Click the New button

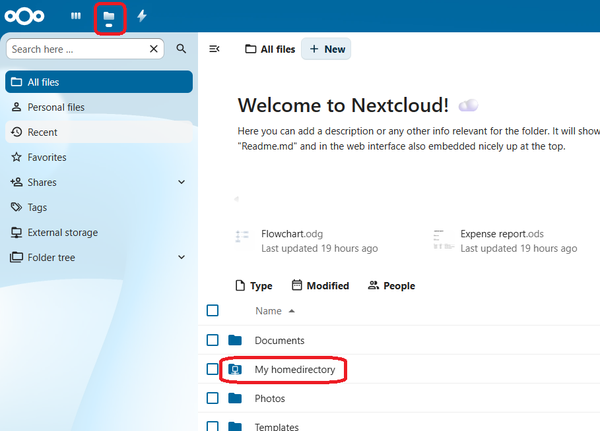click(x=326, y=49)
